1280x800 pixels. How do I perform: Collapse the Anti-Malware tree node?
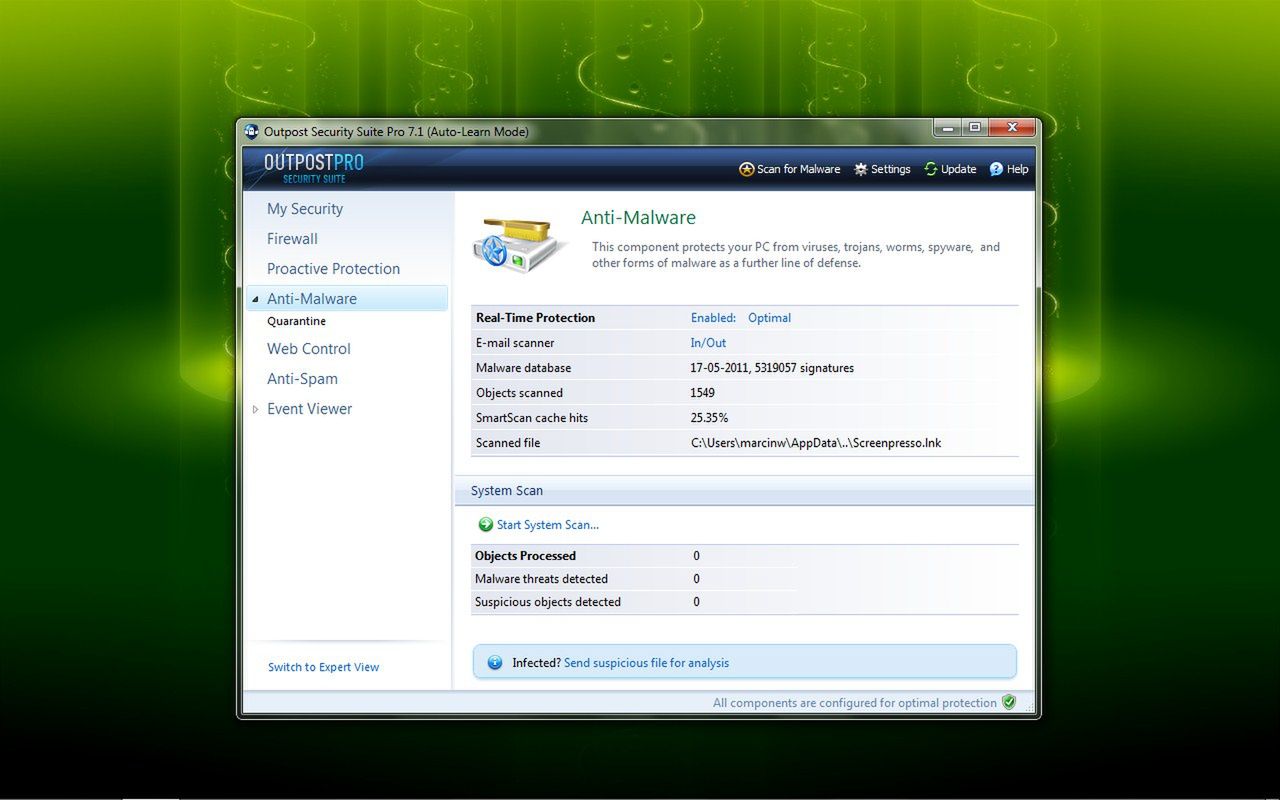pos(255,299)
